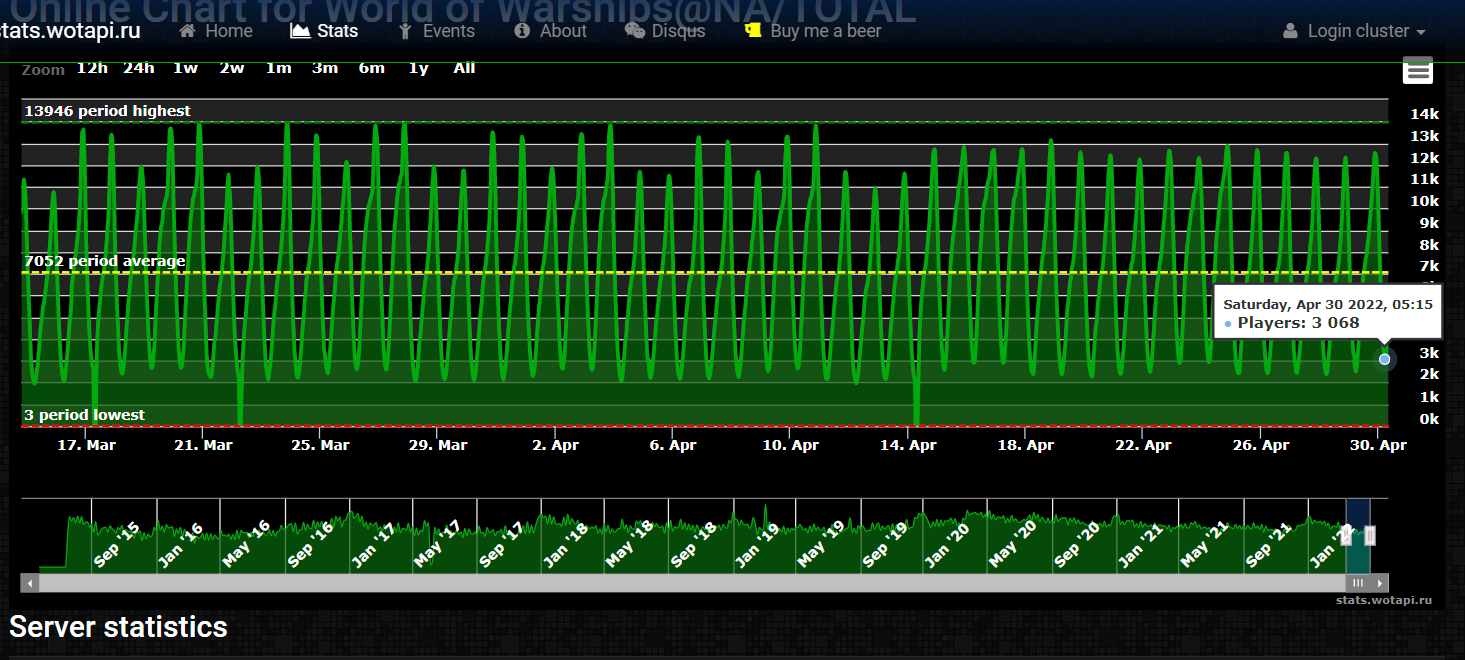The height and width of the screenshot is (660, 1465).
Task: Click the Events icon in navbar
Action: [x=405, y=31]
